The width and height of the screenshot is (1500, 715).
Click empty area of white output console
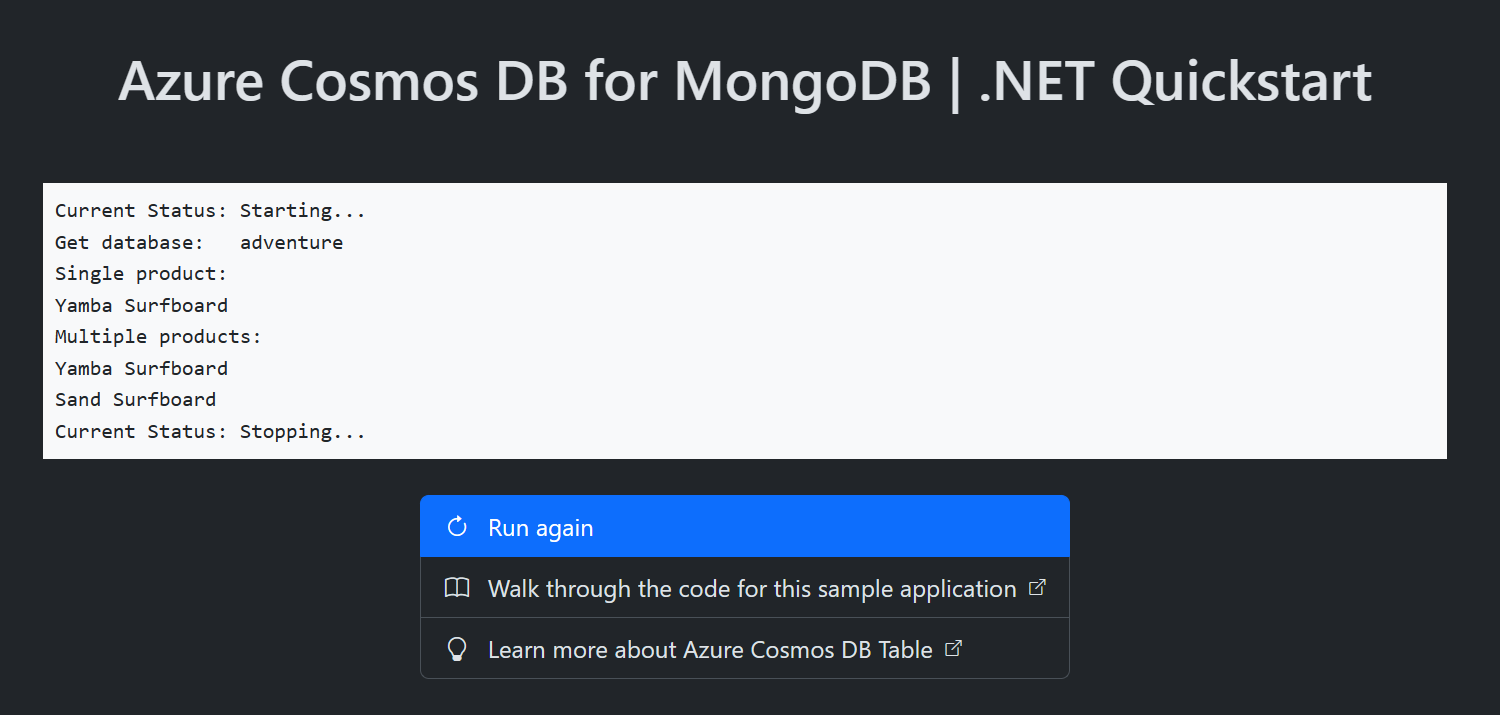[x=900, y=320]
